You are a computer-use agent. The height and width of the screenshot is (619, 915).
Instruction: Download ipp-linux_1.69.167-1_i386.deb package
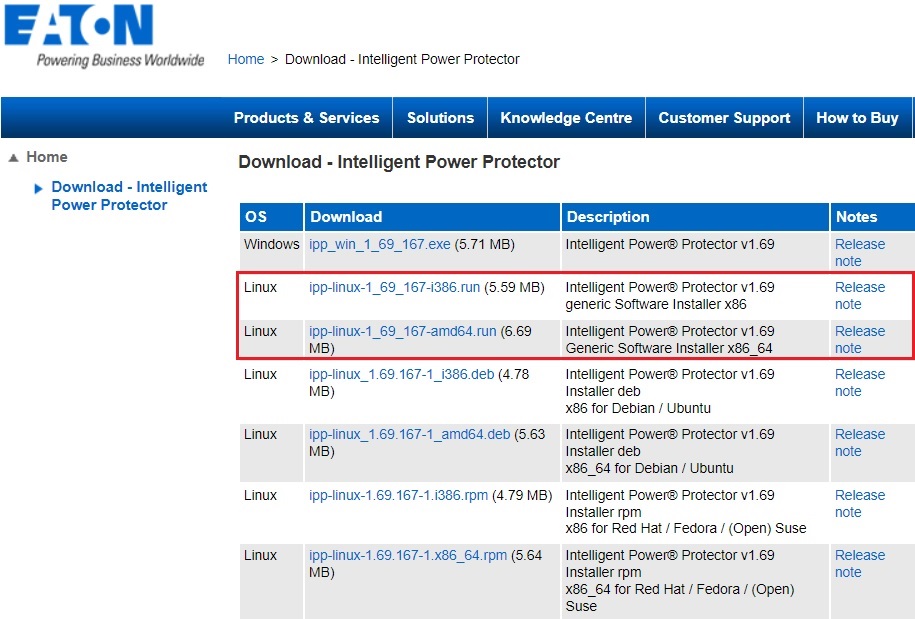coord(401,374)
